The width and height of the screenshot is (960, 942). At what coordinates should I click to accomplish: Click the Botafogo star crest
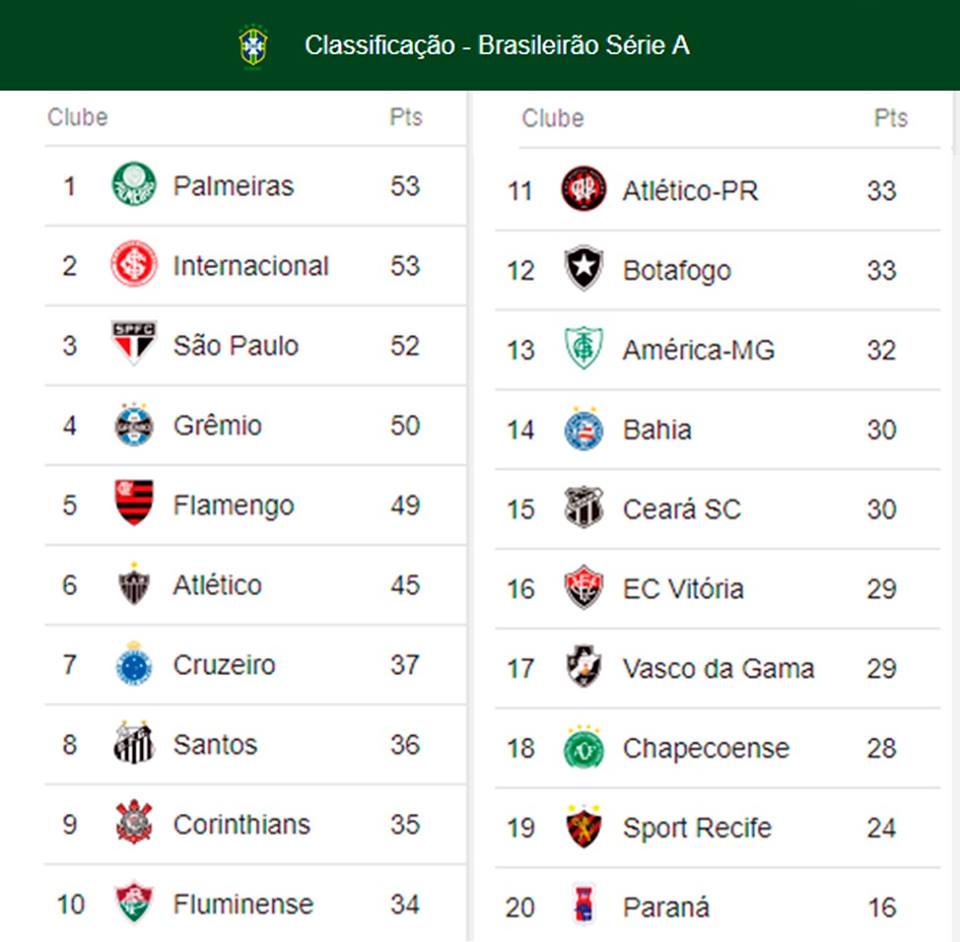click(x=583, y=269)
